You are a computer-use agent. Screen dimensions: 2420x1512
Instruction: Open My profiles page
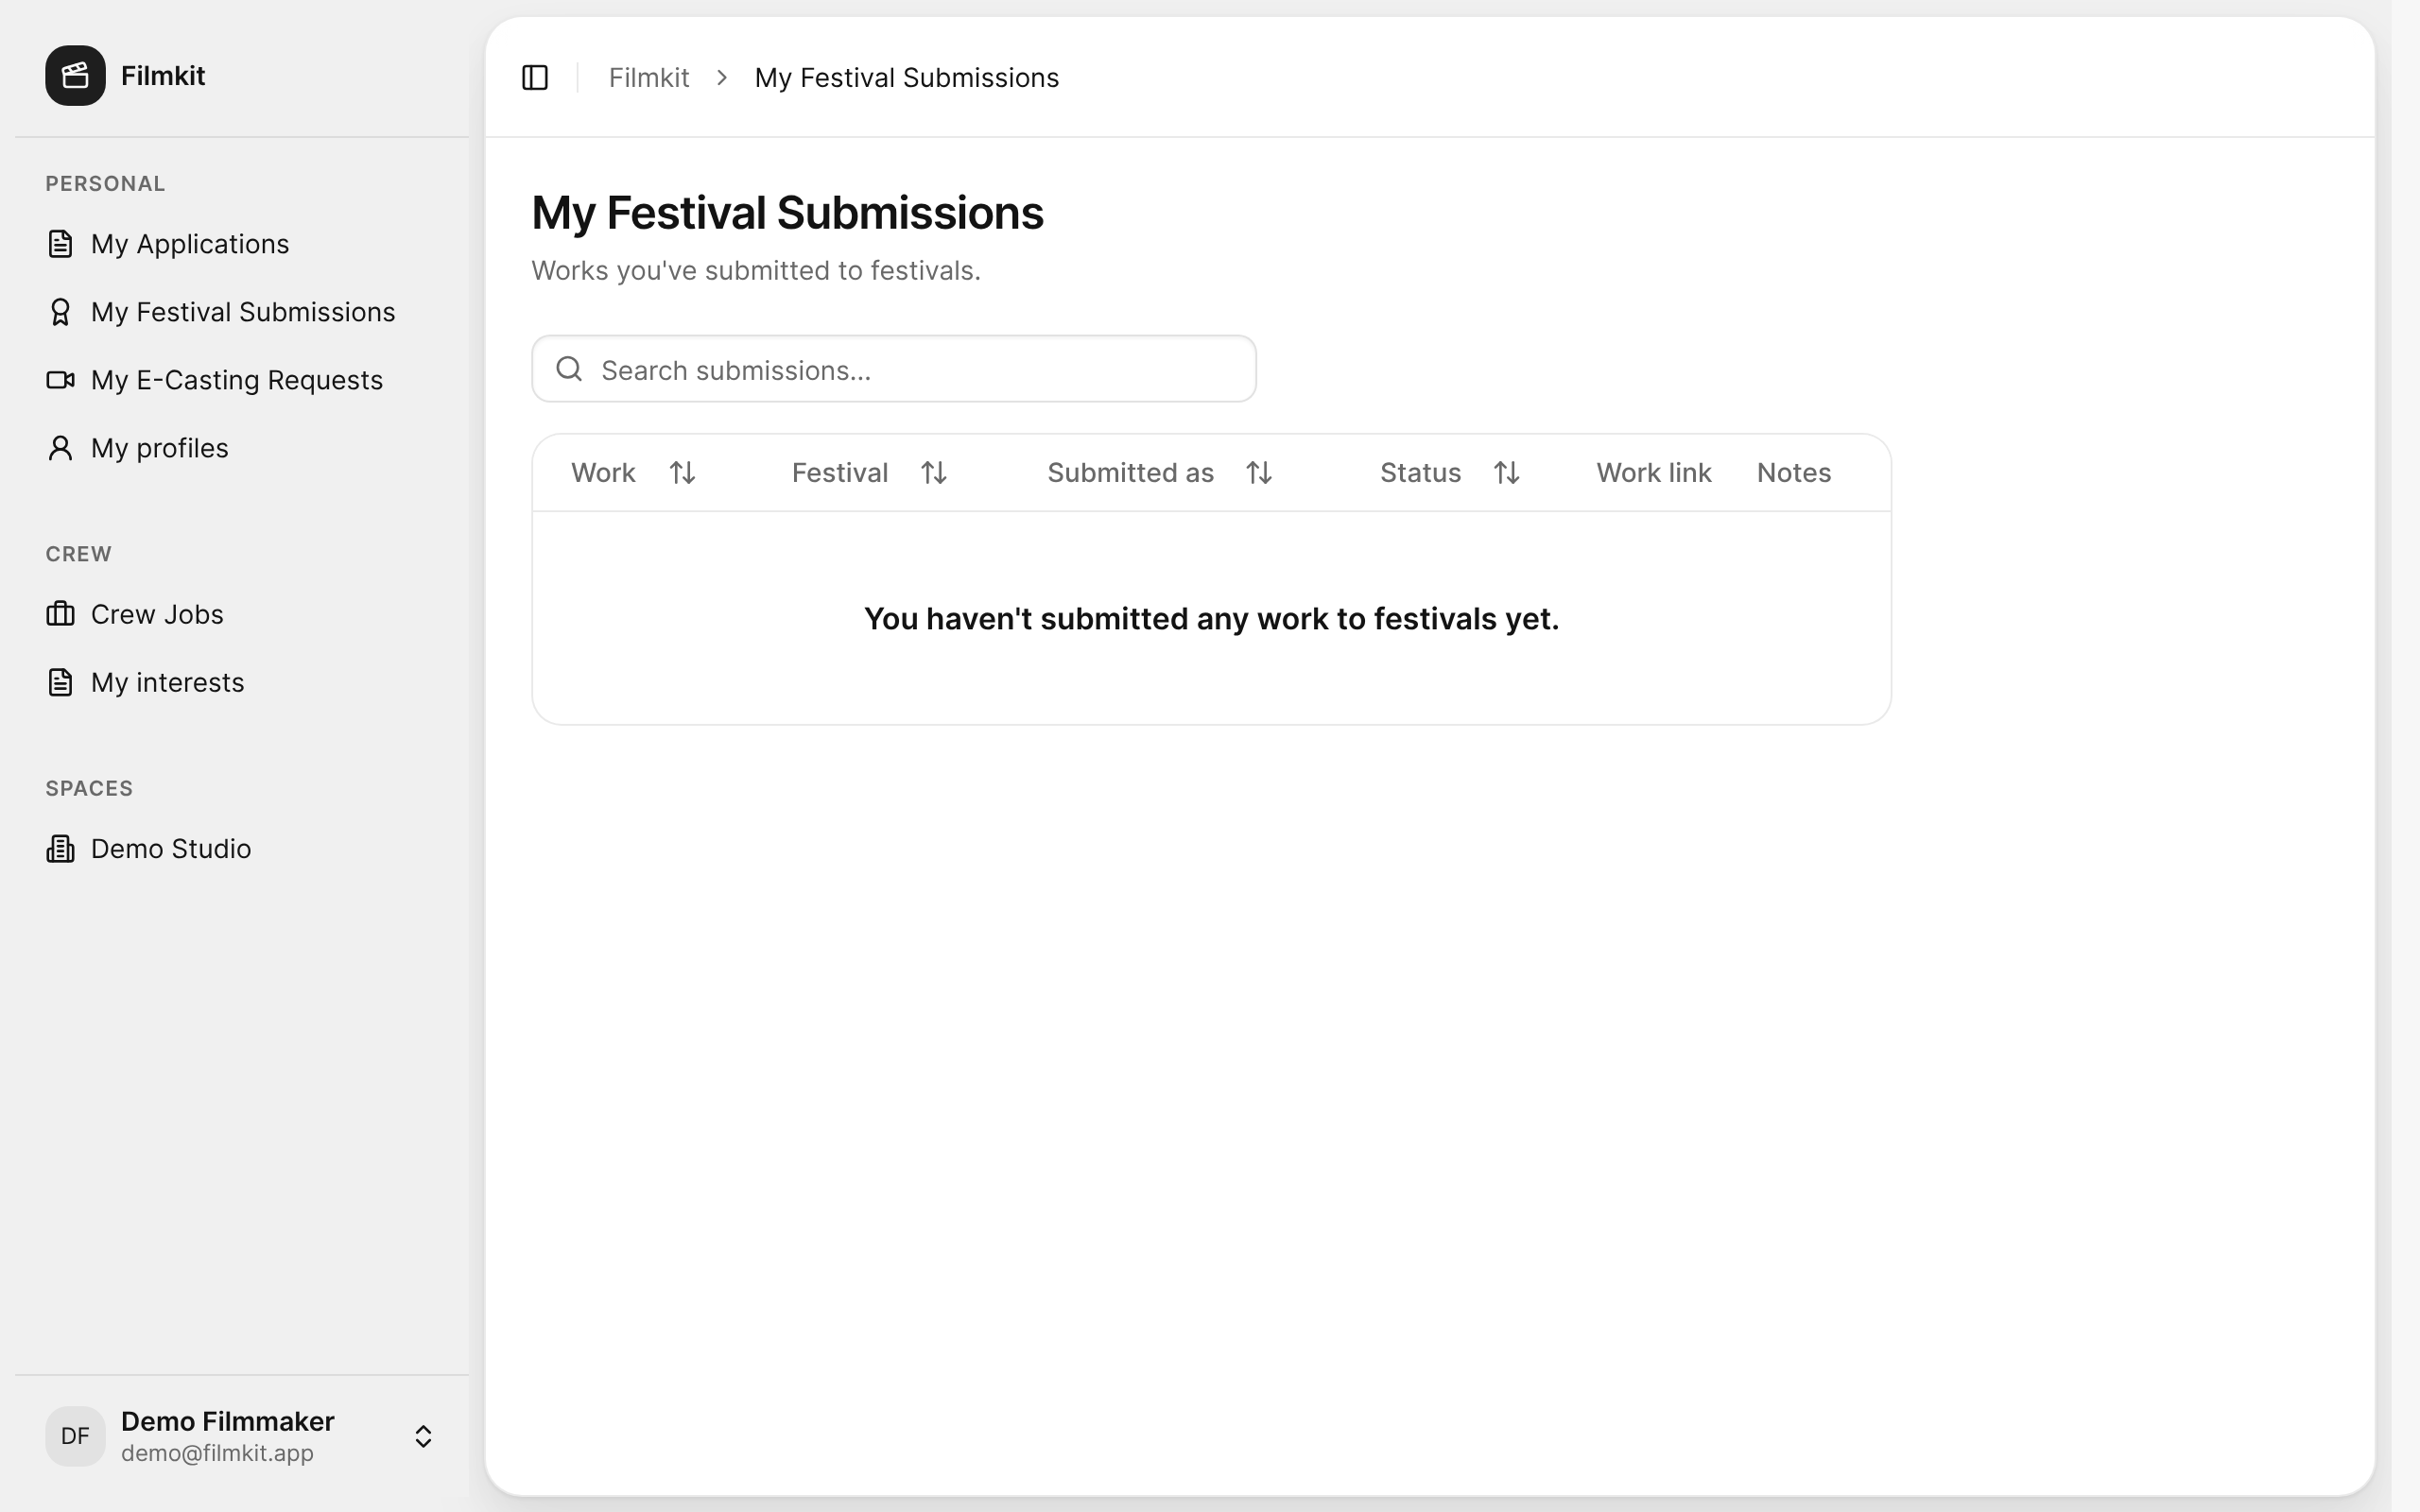tap(242, 448)
